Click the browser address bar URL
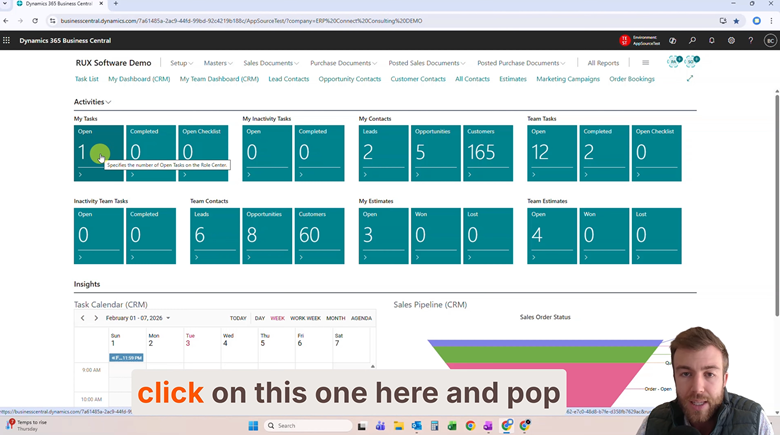 pyautogui.click(x=241, y=21)
